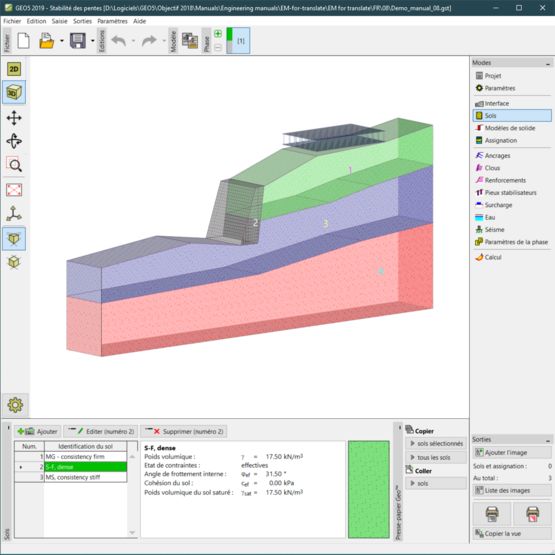Copy tous les sols to clipboard
The height and width of the screenshot is (555, 555).
(436, 457)
